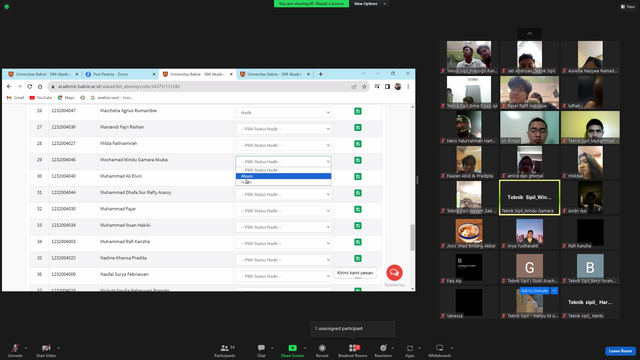The image size is (640, 360).
Task: Click the Unmute microphone icon
Action: (x=15, y=348)
